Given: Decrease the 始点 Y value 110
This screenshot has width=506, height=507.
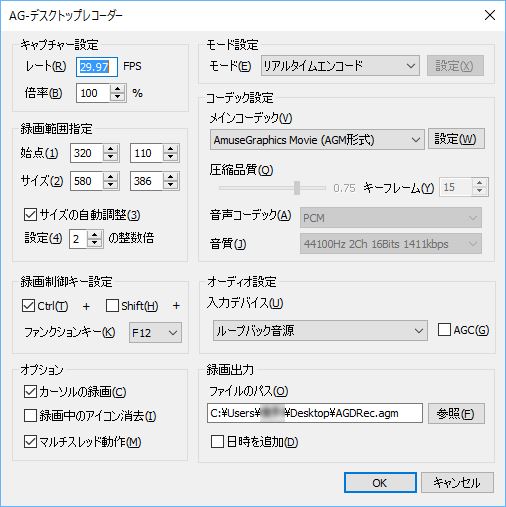Looking at the screenshot, I should (171, 157).
